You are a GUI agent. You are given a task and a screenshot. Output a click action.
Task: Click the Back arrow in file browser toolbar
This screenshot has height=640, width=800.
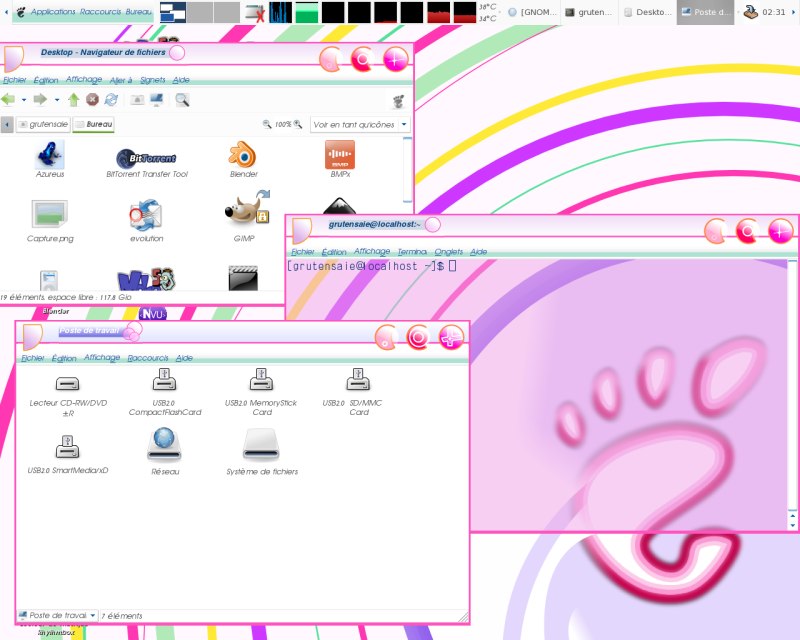[8, 100]
